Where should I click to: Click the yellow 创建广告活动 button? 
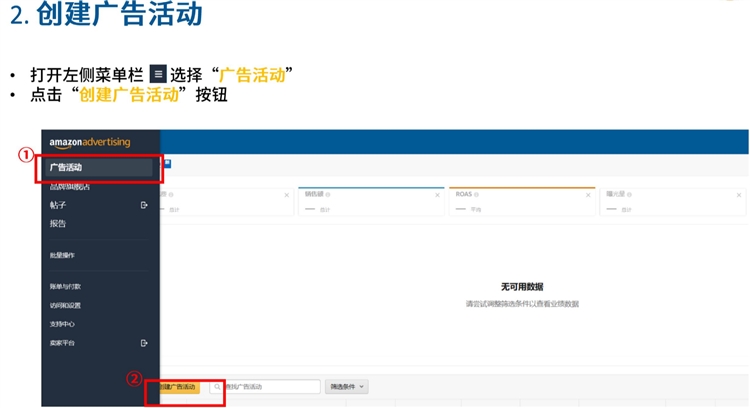(179, 387)
